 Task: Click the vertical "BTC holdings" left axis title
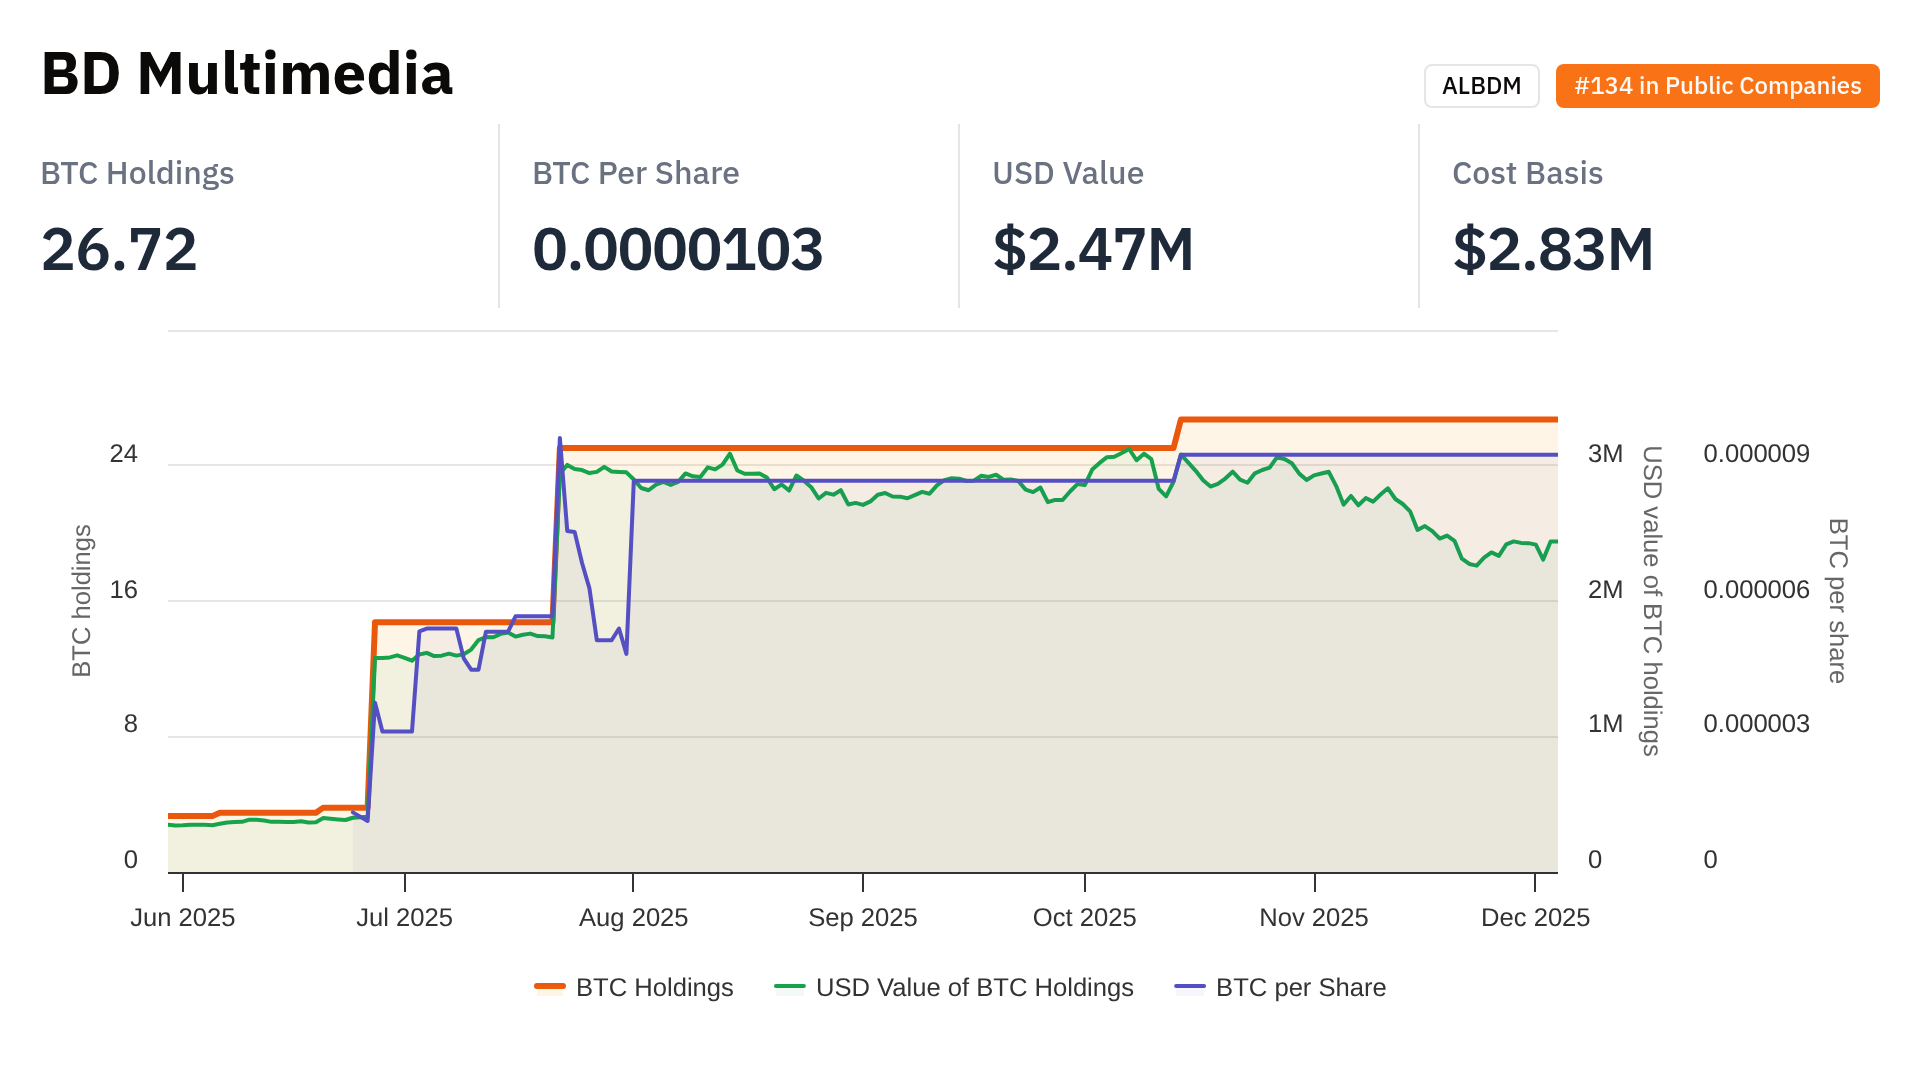(x=82, y=601)
